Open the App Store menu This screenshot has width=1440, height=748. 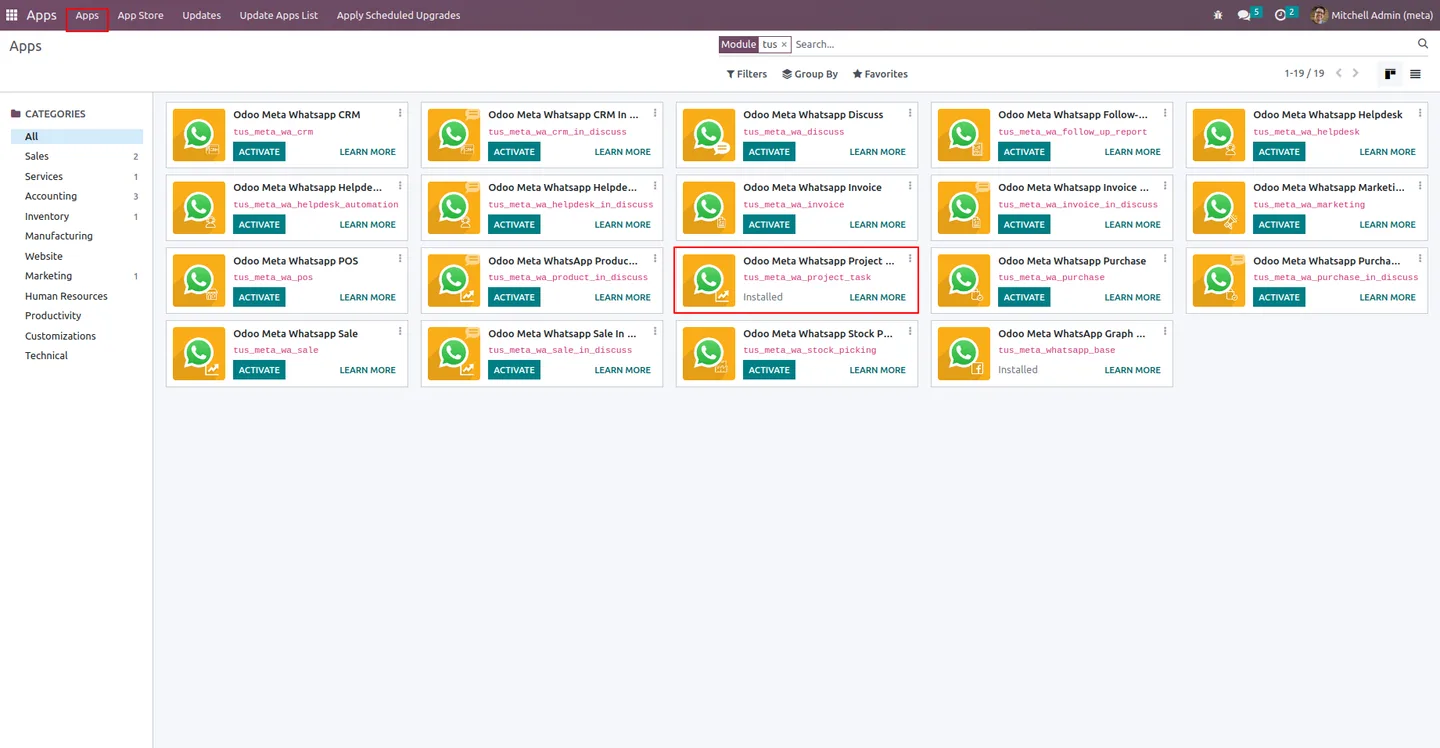pos(140,16)
